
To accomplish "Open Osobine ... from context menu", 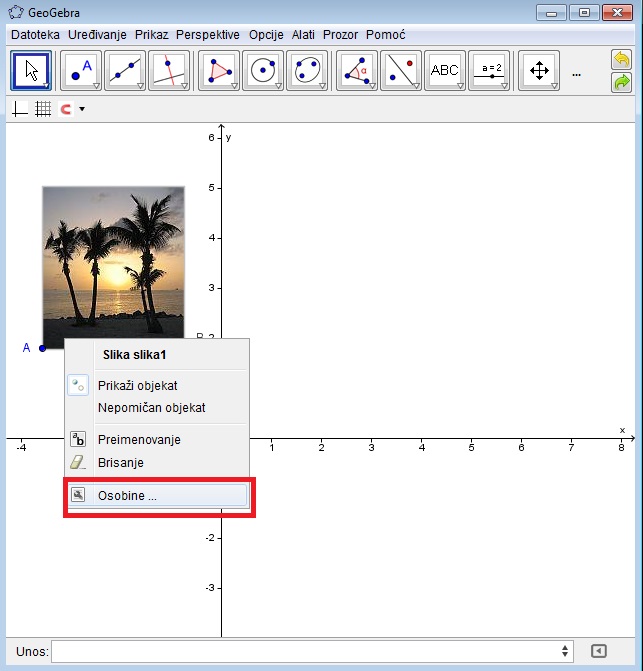I will pos(157,496).
